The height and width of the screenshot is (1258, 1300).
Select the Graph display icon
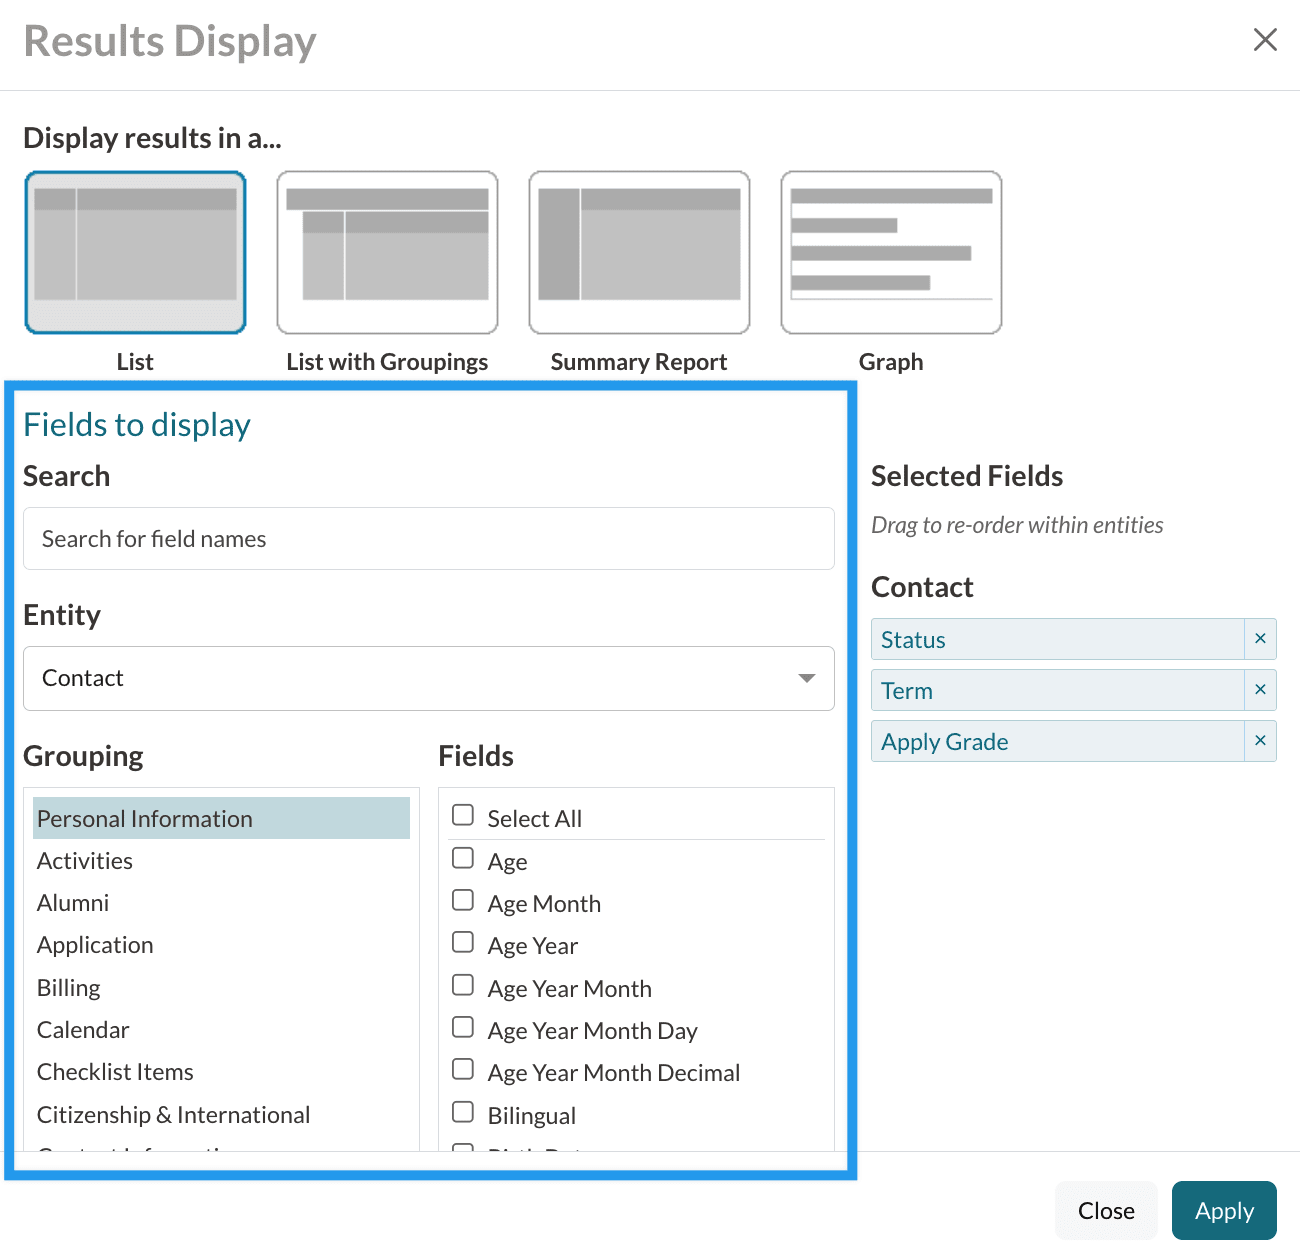pyautogui.click(x=891, y=252)
